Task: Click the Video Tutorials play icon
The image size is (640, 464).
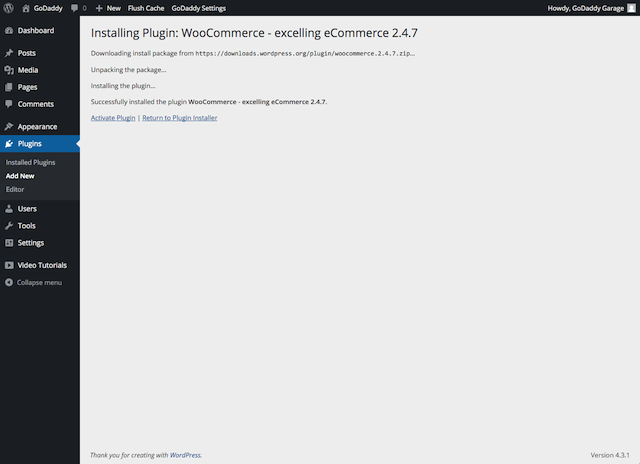Action: [x=9, y=265]
